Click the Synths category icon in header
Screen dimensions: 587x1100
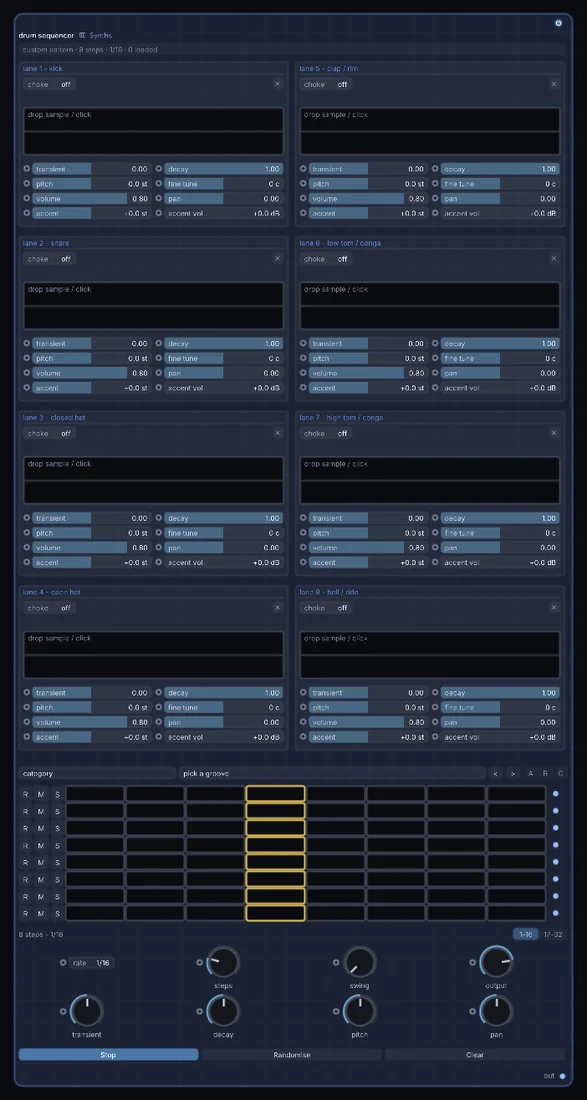tap(82, 35)
